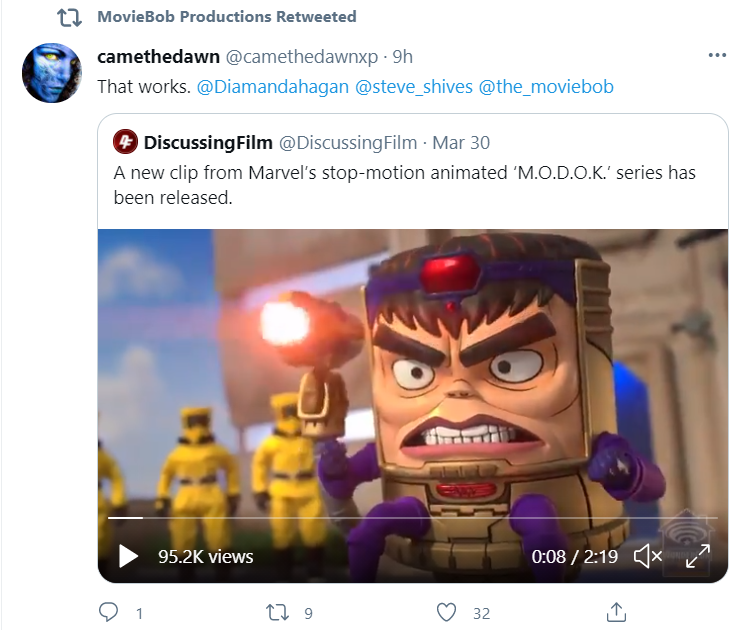
Task: Retweet using the retweet arrows icon below video
Action: pos(277,612)
